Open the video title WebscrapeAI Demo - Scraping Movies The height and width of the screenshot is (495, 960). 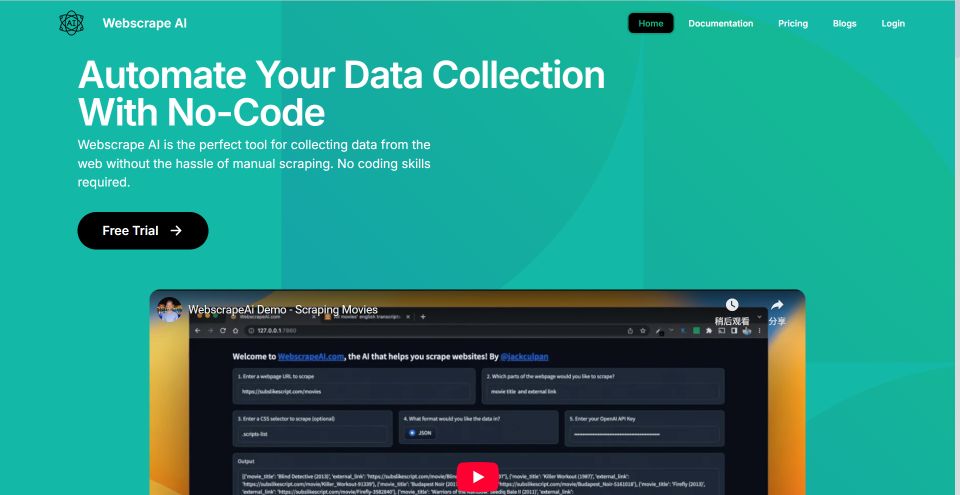[x=283, y=309]
